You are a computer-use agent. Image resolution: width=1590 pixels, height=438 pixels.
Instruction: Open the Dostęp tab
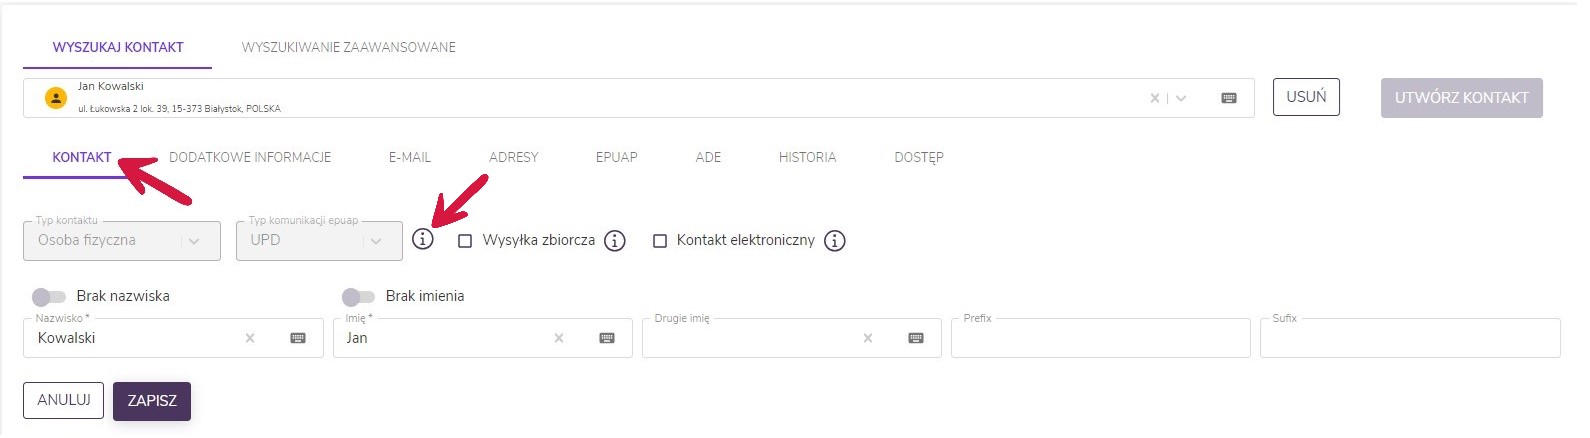pos(919,157)
